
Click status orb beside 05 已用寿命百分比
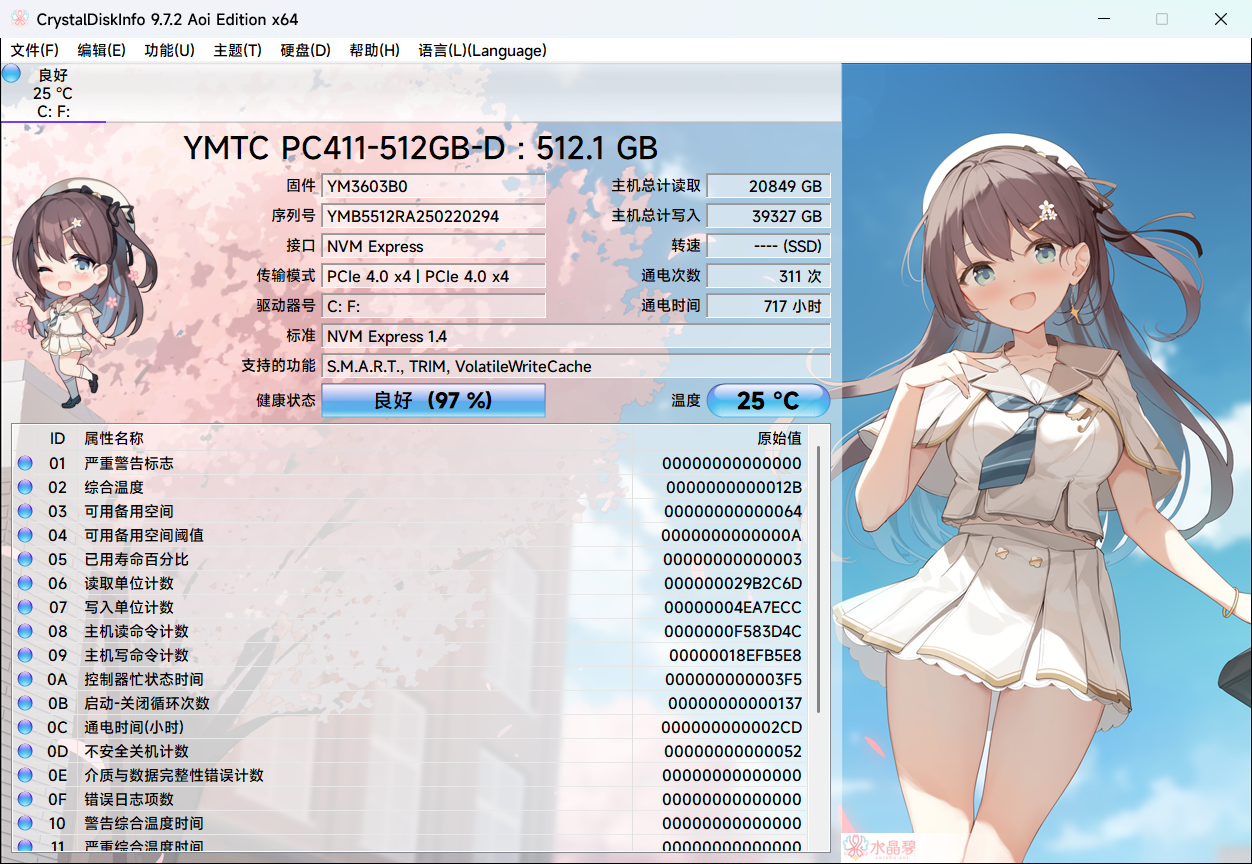[26, 559]
